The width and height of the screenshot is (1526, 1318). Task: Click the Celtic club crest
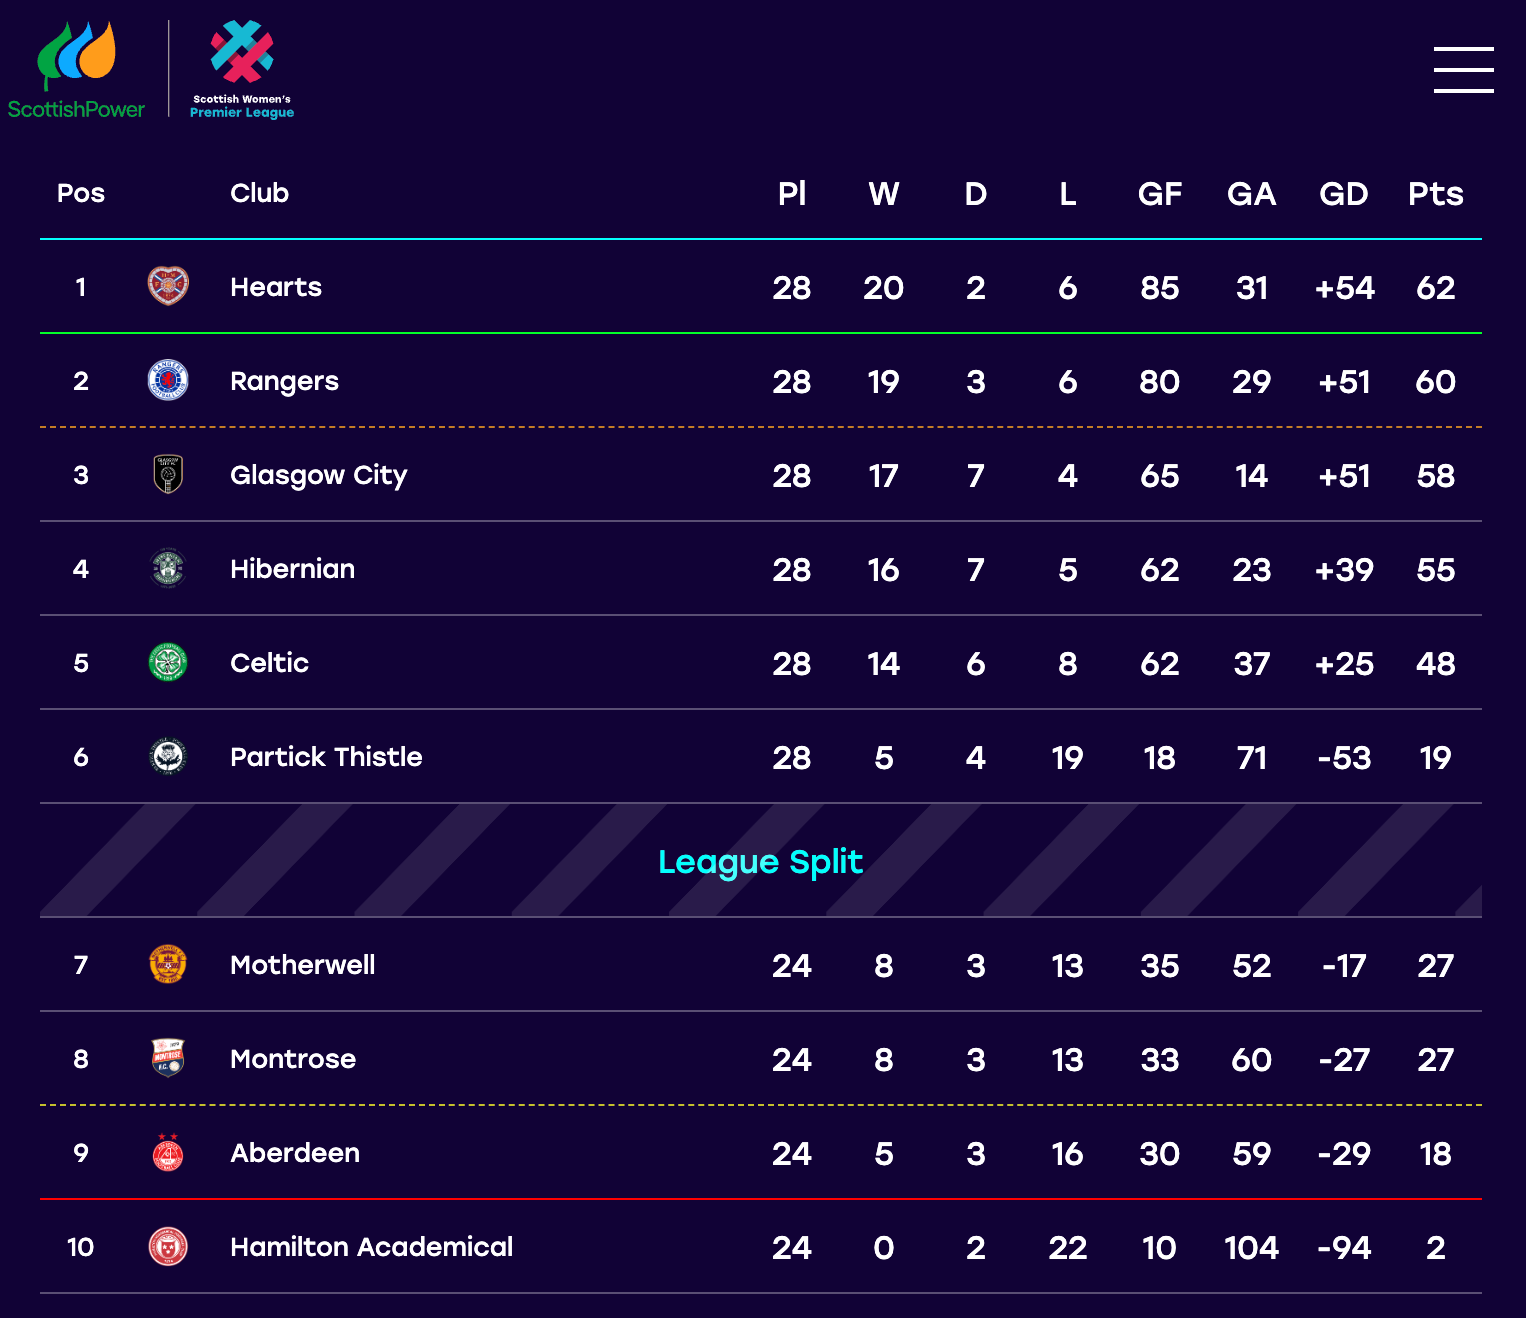pos(168,662)
